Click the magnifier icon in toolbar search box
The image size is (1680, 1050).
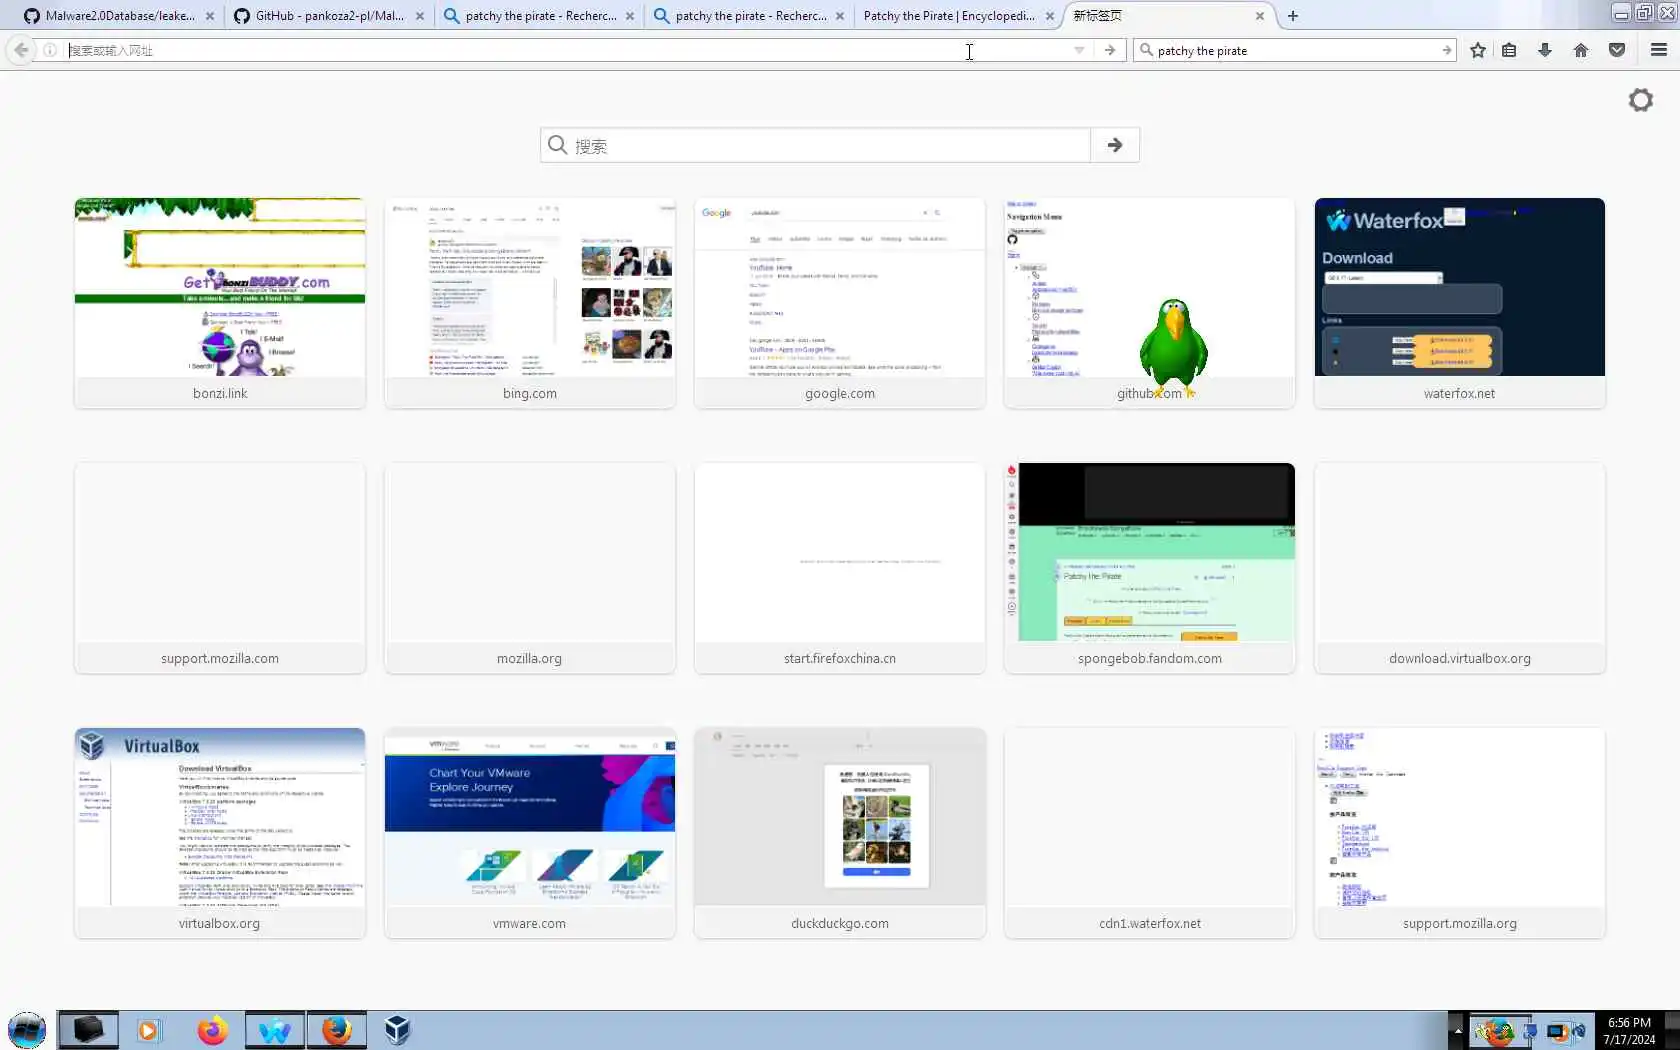[1146, 50]
